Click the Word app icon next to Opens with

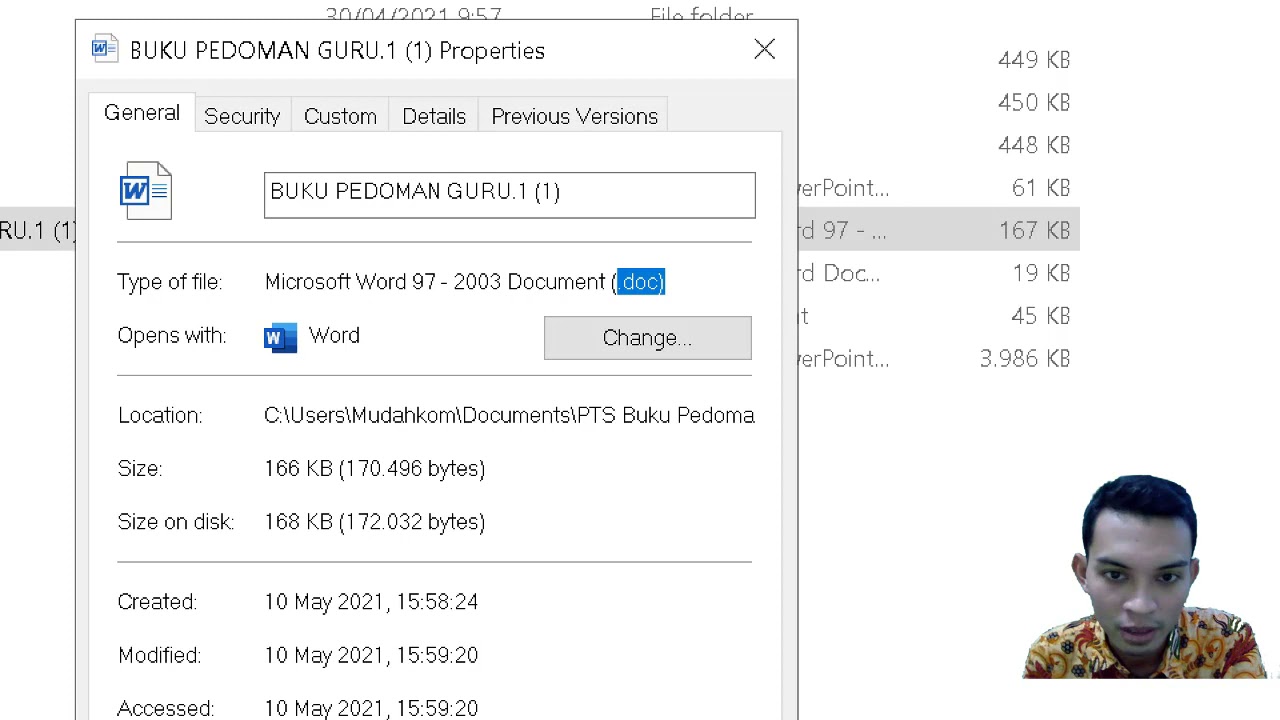point(280,337)
